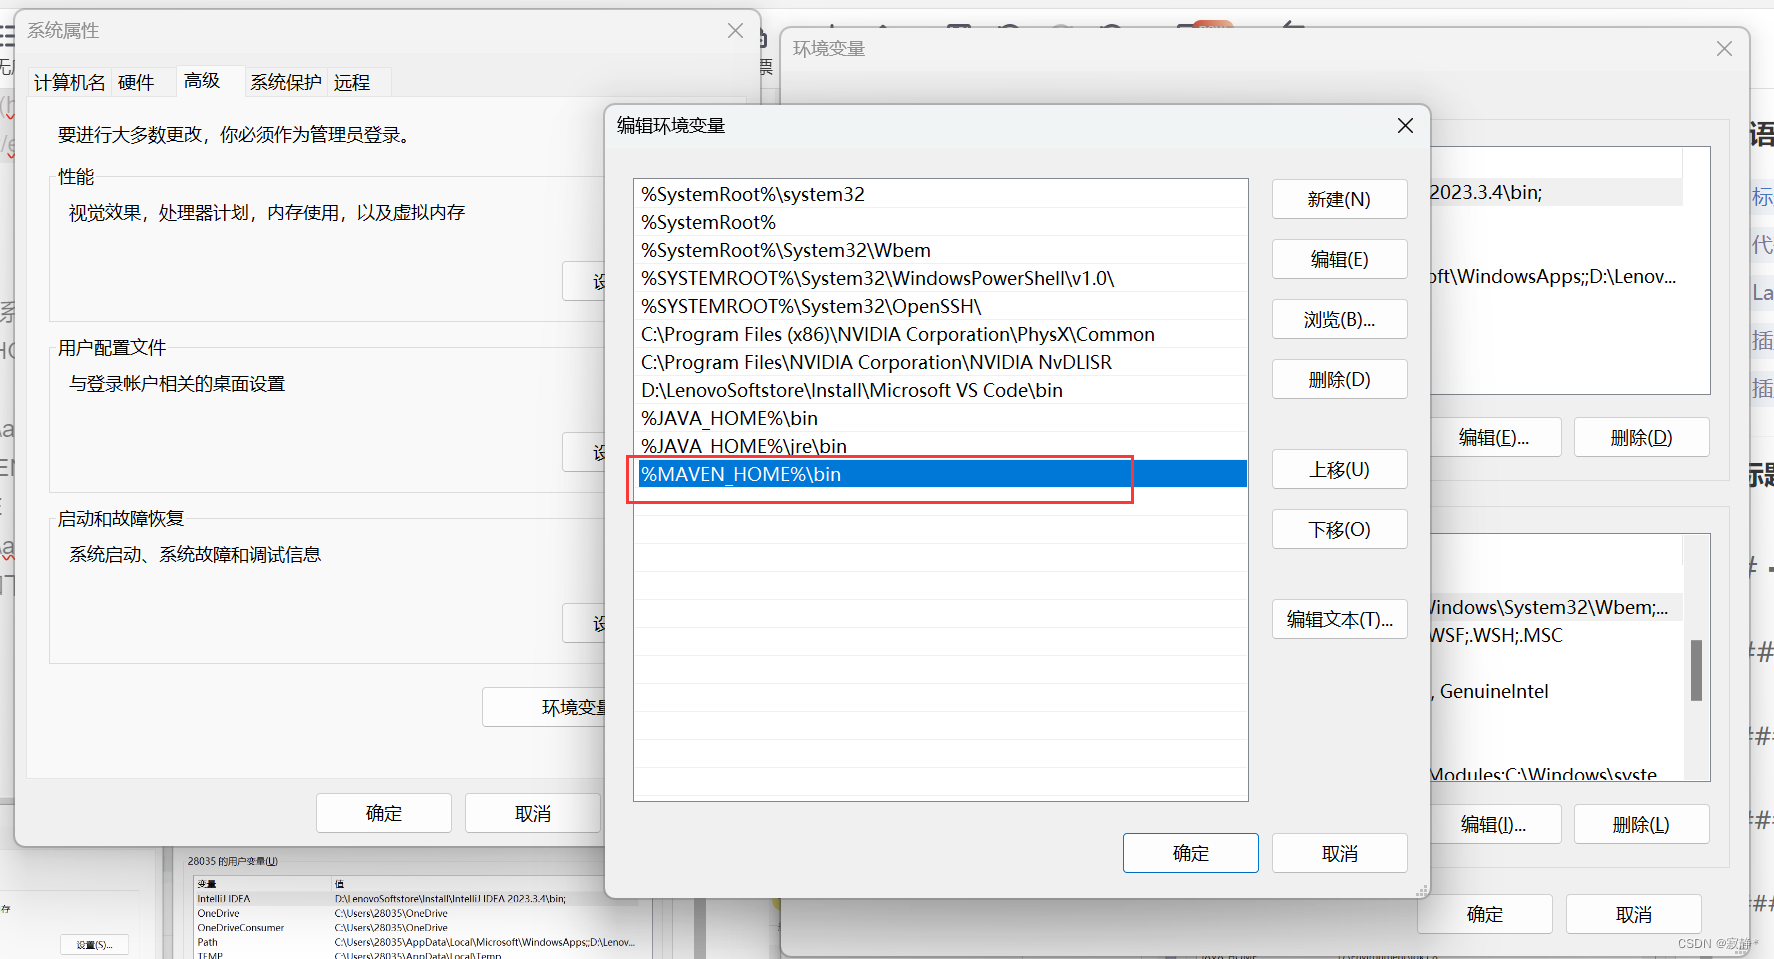Image resolution: width=1774 pixels, height=959 pixels.
Task: Move entry up with 上移(U)
Action: coord(1339,469)
